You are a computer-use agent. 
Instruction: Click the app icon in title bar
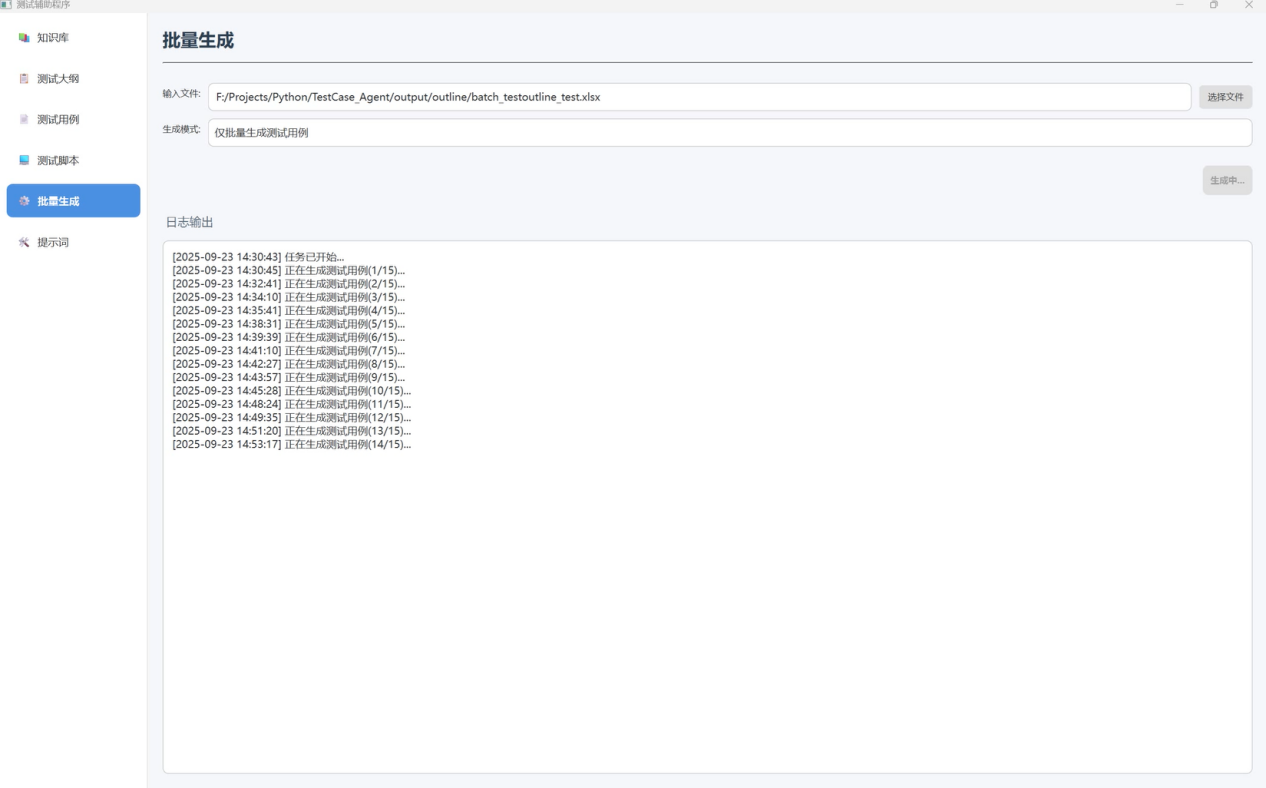[7, 5]
